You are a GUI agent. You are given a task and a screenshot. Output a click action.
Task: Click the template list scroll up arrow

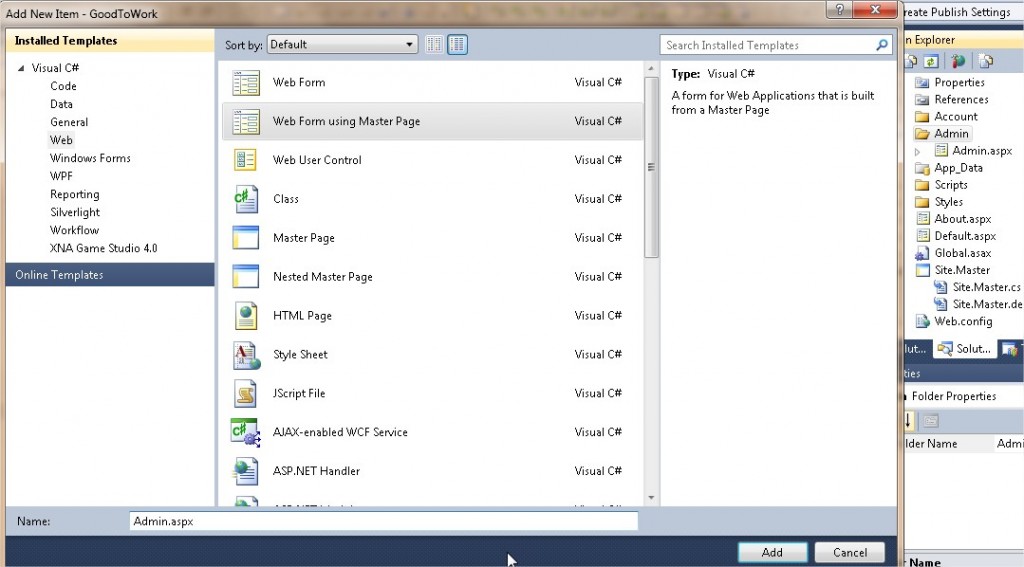pos(650,68)
